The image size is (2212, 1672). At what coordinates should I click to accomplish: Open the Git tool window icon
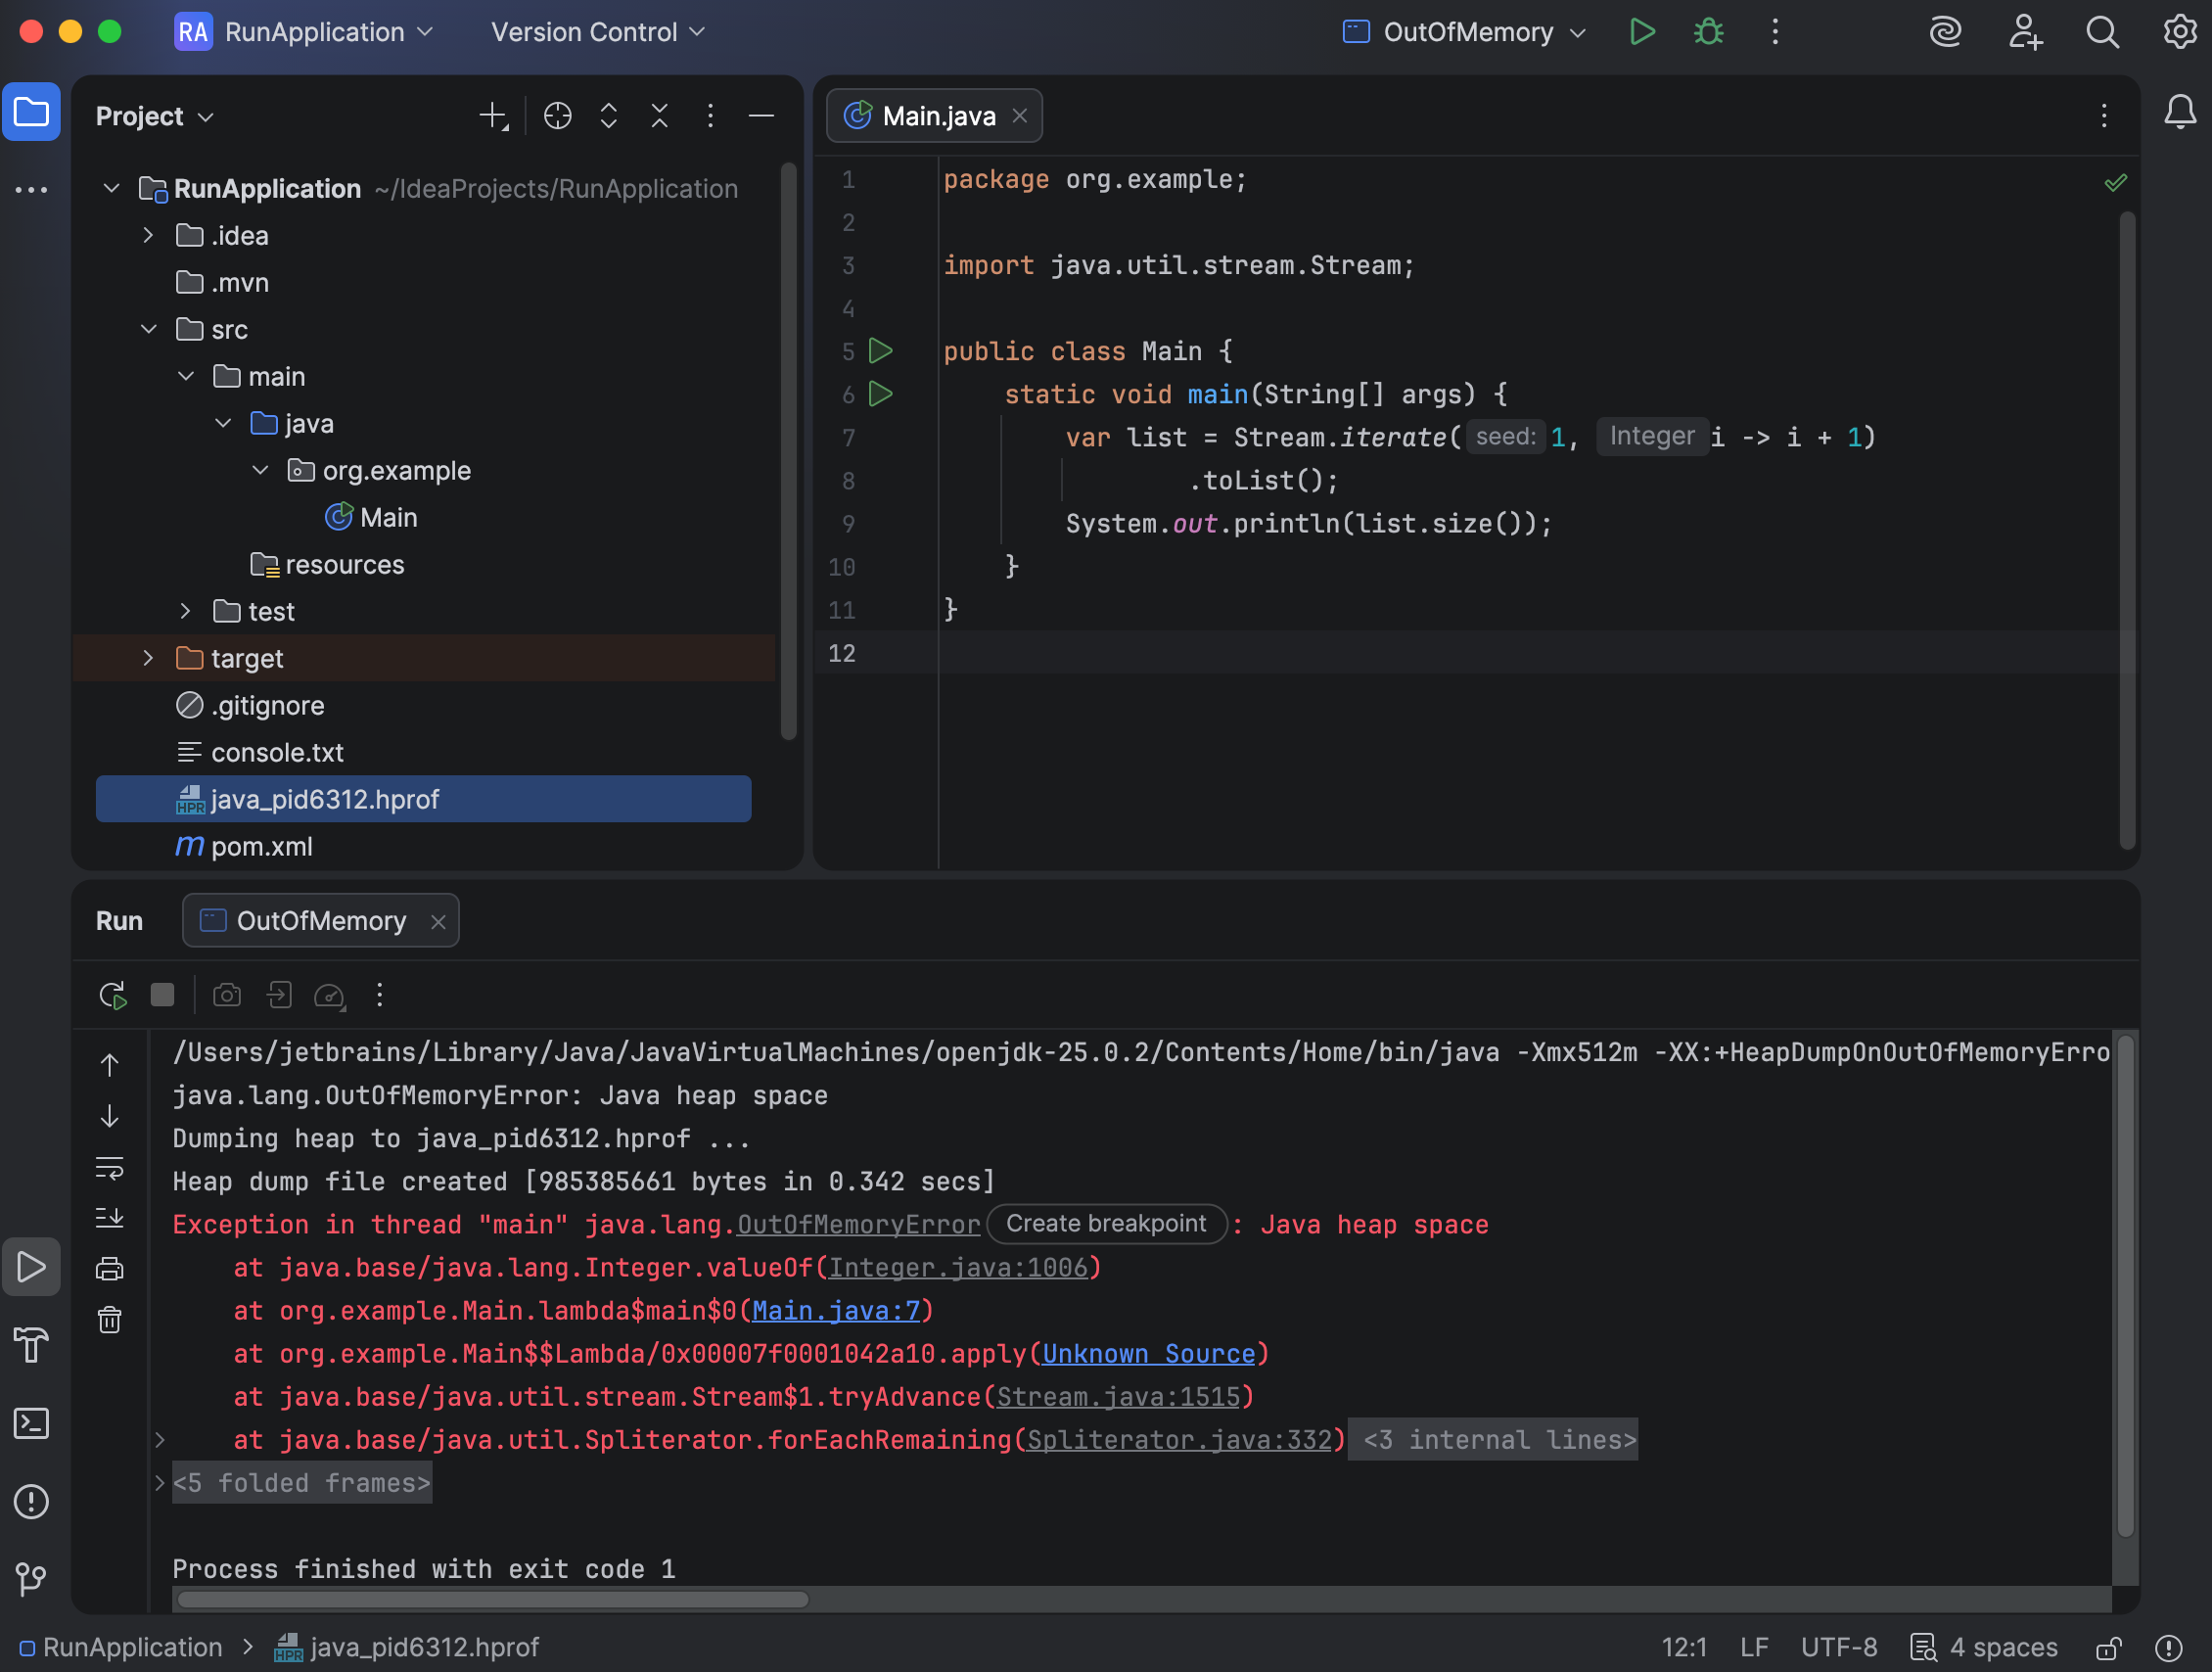tap(31, 1579)
